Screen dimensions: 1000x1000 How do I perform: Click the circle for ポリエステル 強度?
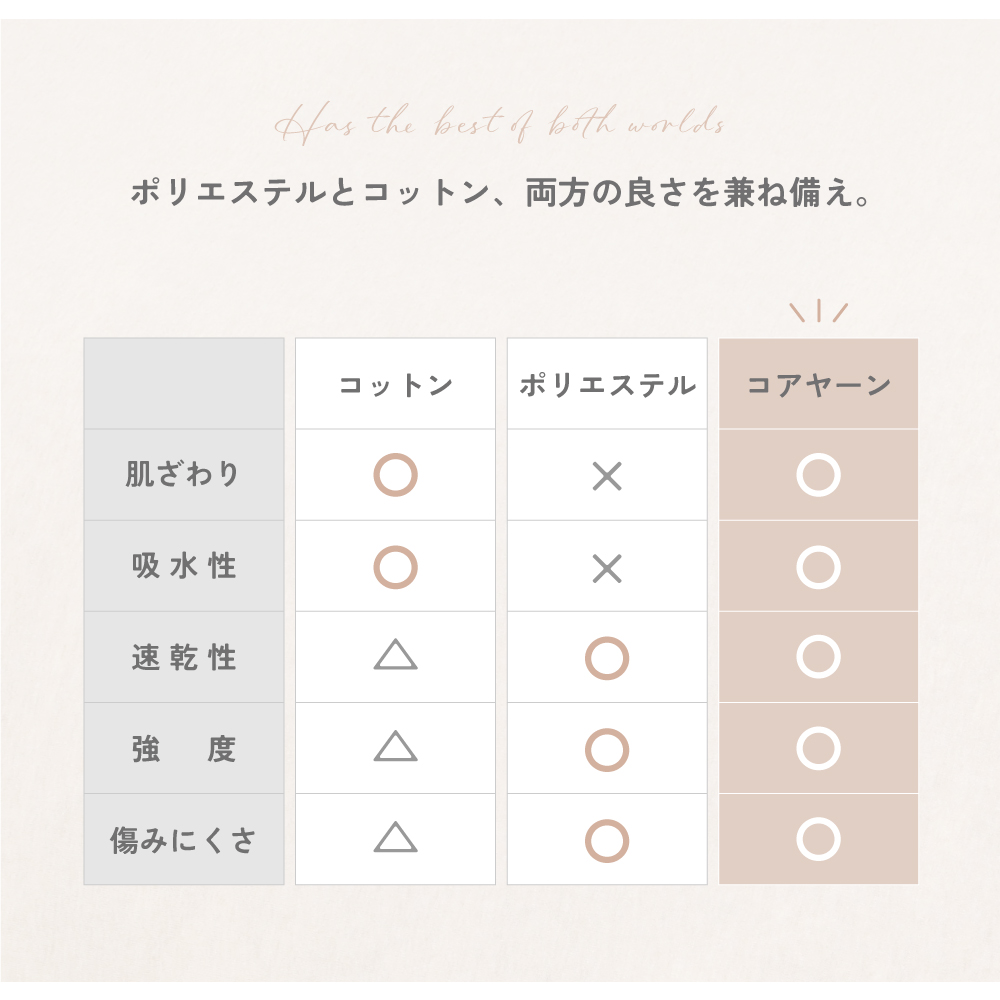click(x=607, y=750)
